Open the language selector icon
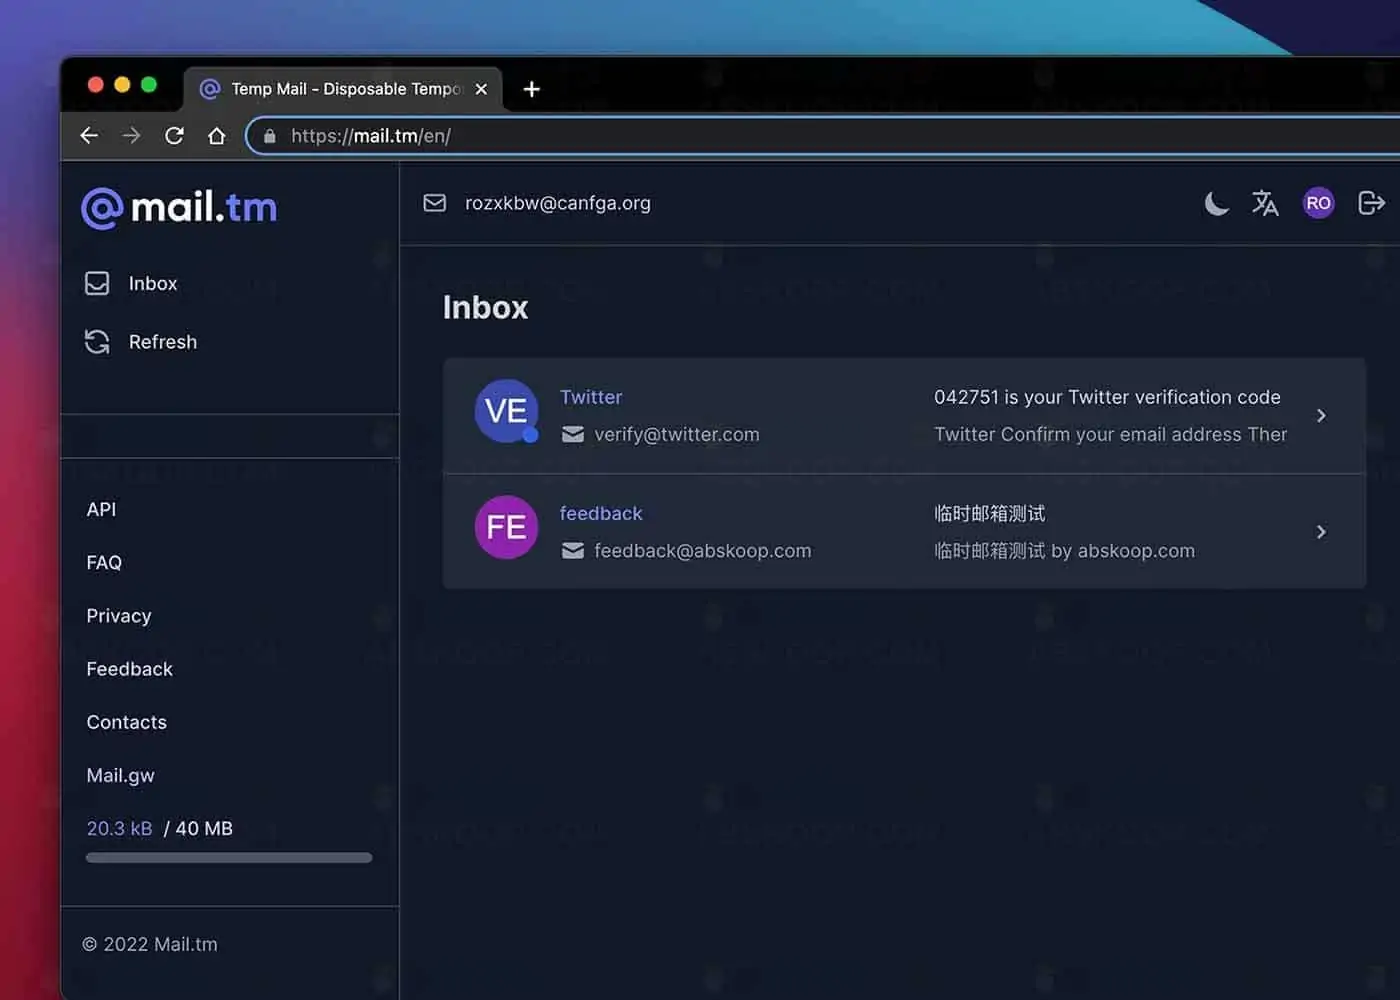Screen dimensions: 1400x1000 click(x=1265, y=203)
